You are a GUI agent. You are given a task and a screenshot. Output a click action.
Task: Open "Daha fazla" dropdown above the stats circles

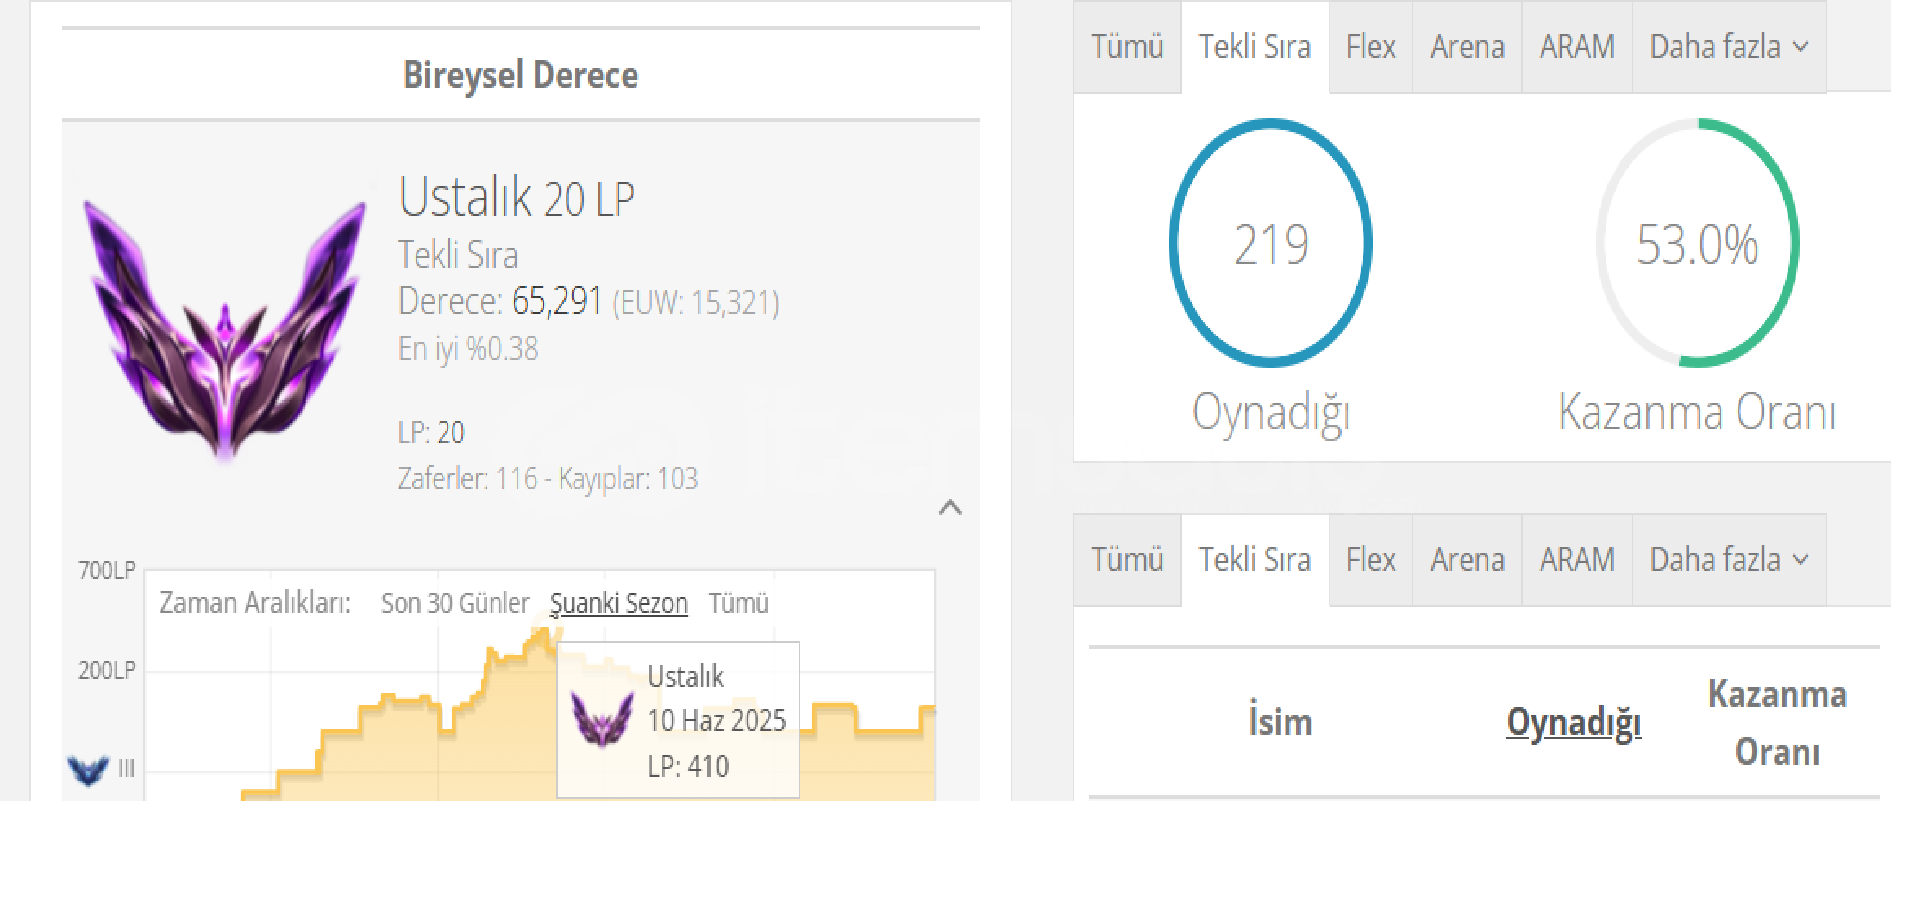click(1728, 47)
